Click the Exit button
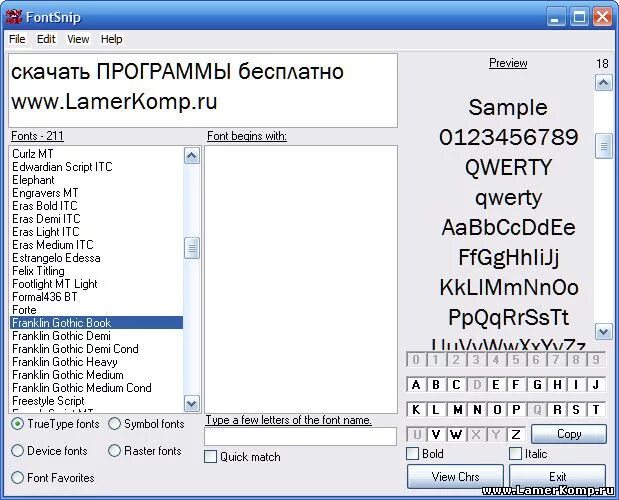The width and height of the screenshot is (619, 500). [x=557, y=476]
